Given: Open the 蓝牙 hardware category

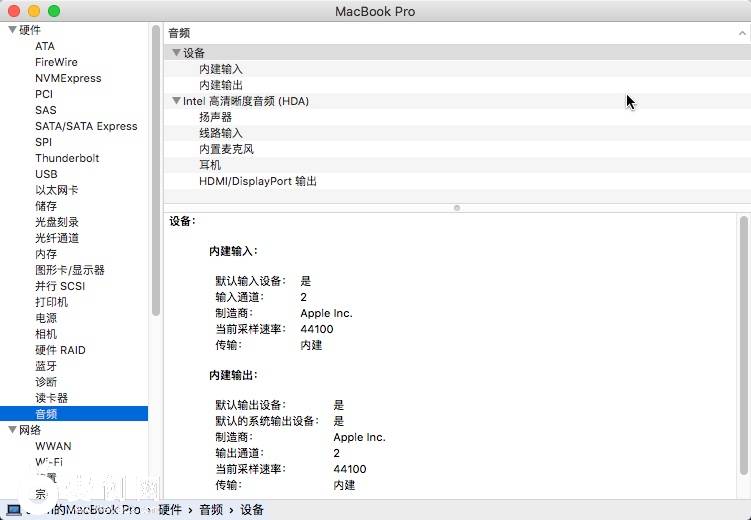Looking at the screenshot, I should [x=46, y=366].
